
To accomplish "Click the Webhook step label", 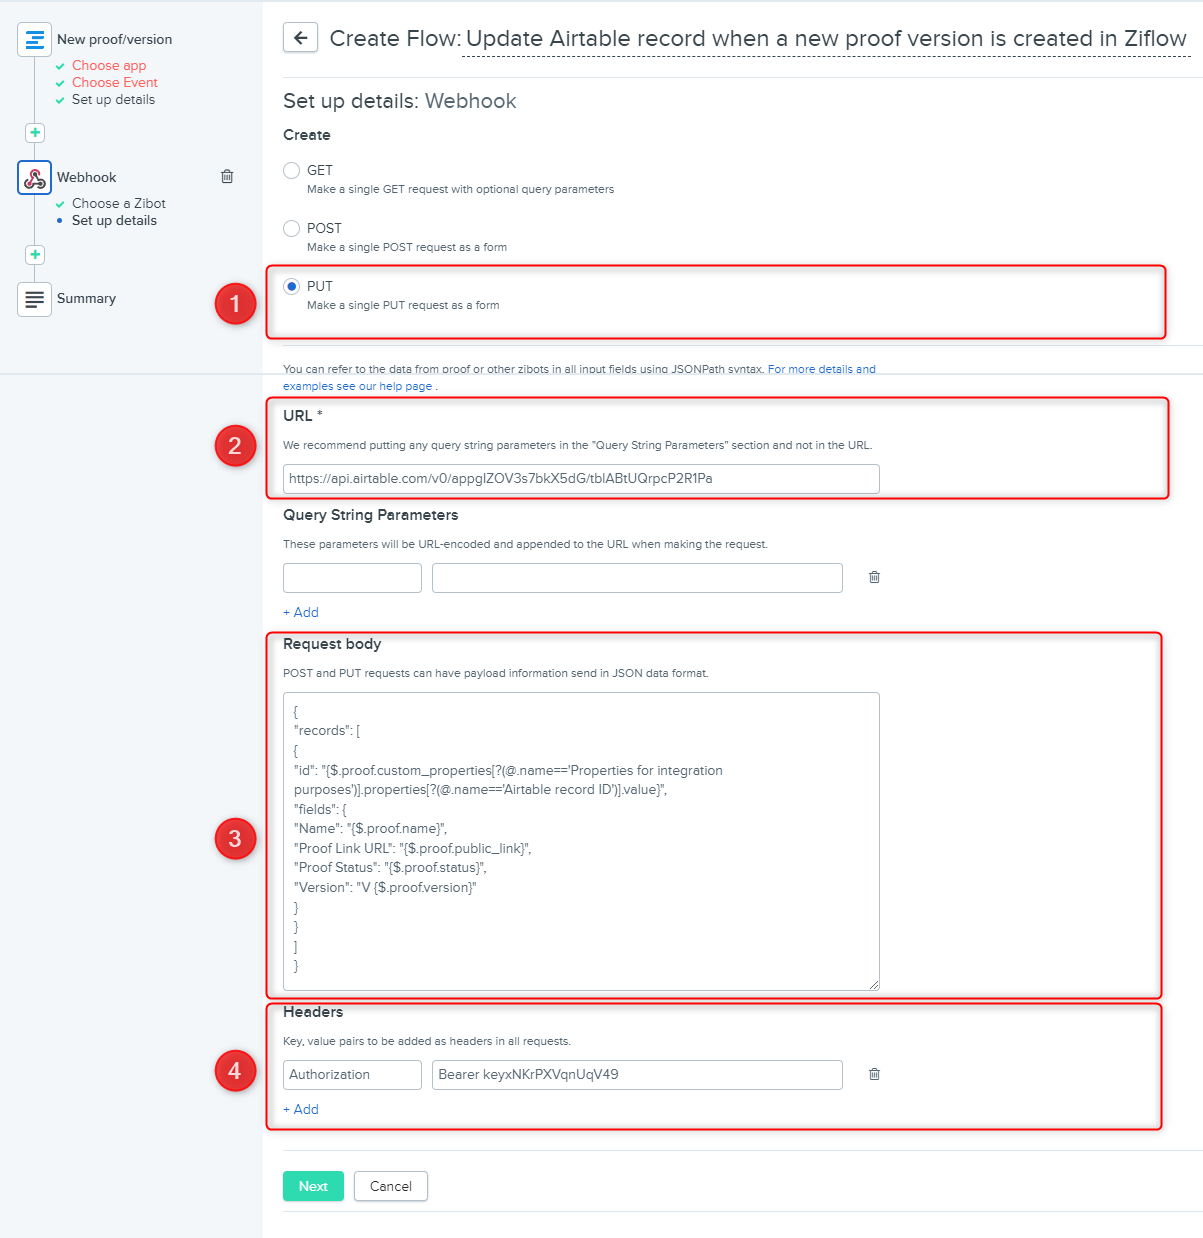I will [86, 177].
